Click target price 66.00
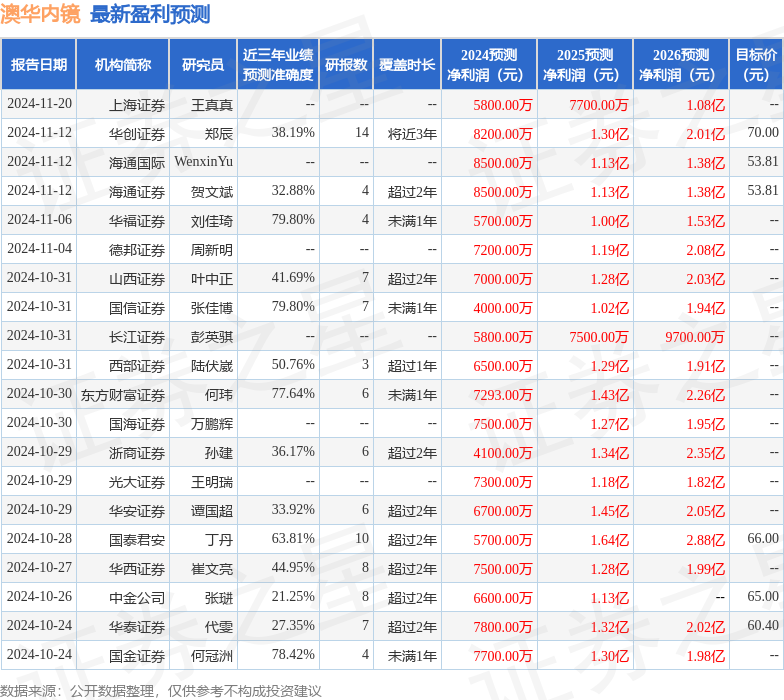Screen dimensions: 784x700 [x=763, y=538]
